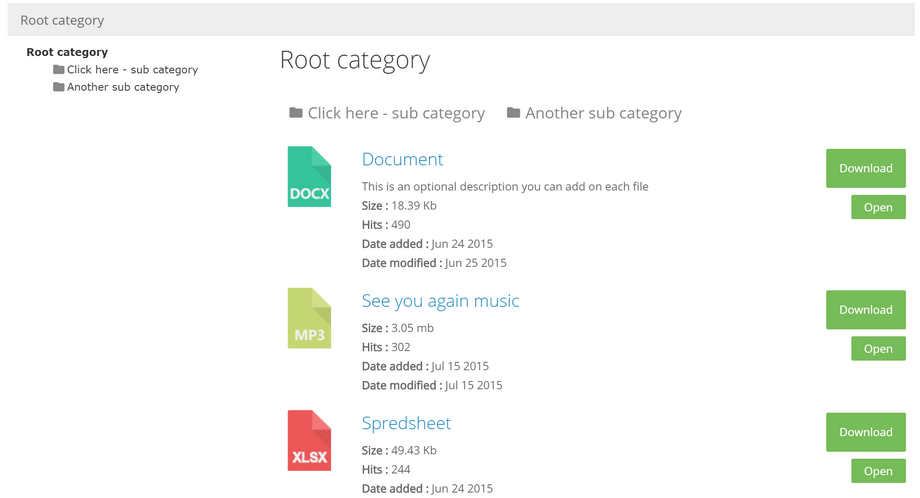Click 'Root category' breadcrumb in top bar
Image resolution: width=920 pixels, height=498 pixels.
(x=62, y=21)
